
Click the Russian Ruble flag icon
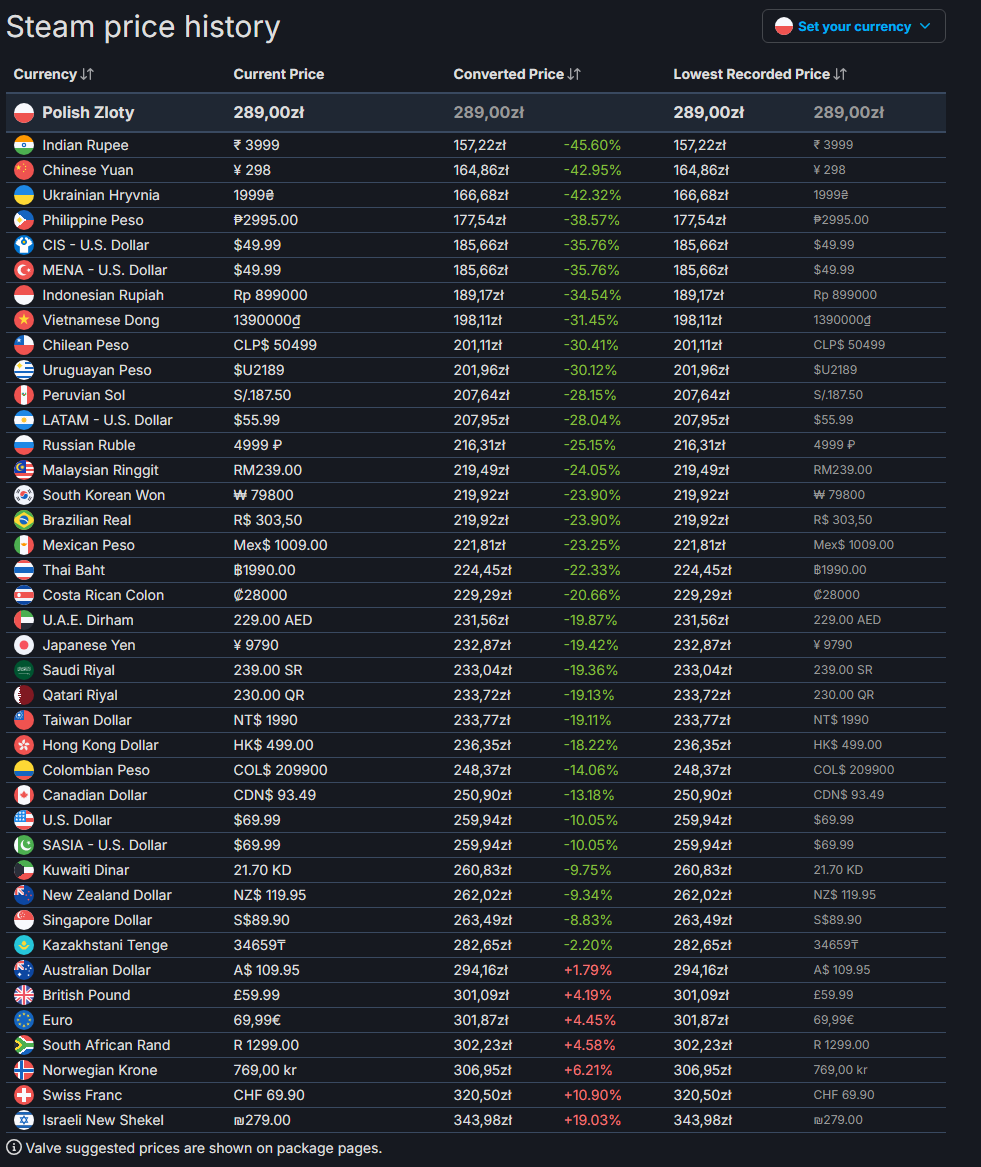click(24, 445)
